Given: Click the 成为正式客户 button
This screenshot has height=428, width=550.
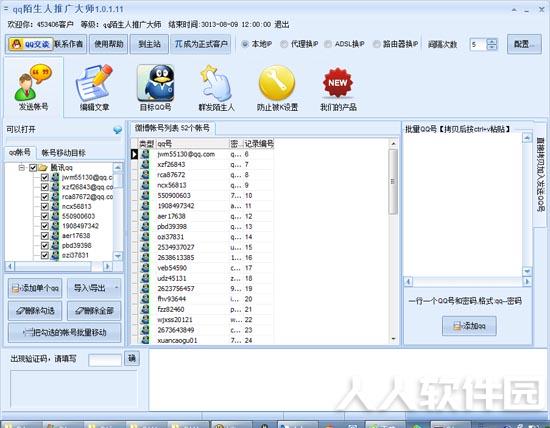Looking at the screenshot, I should tap(201, 44).
